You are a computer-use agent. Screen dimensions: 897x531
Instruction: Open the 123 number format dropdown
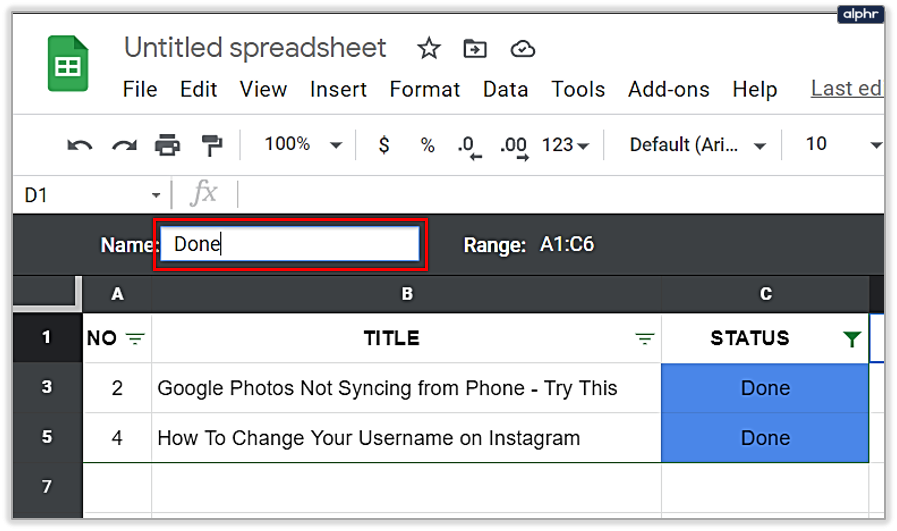(x=565, y=145)
